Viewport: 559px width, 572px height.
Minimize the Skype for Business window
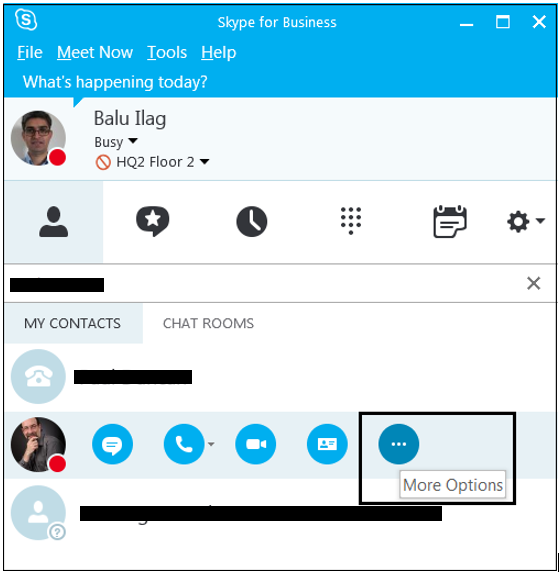466,24
